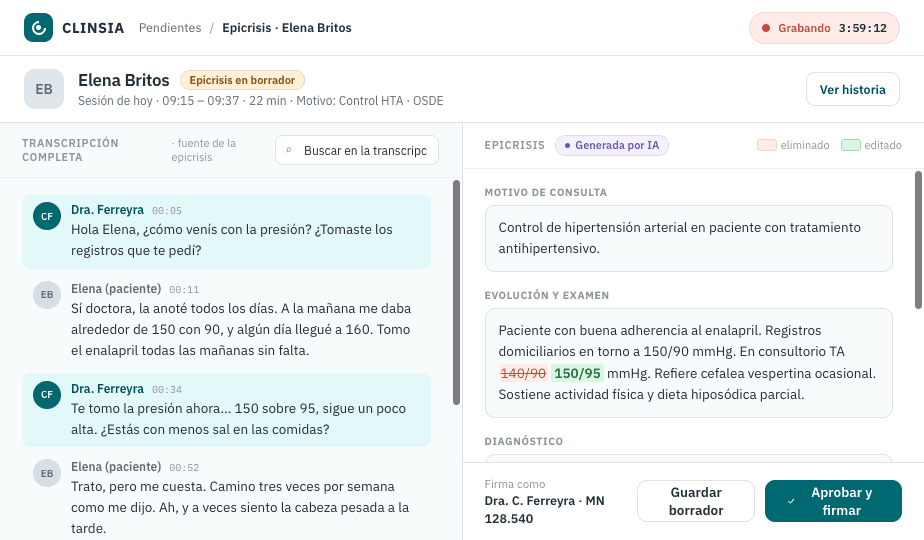The image size is (924, 540).
Task: Click the Evolución y examen text box
Action: [688, 363]
